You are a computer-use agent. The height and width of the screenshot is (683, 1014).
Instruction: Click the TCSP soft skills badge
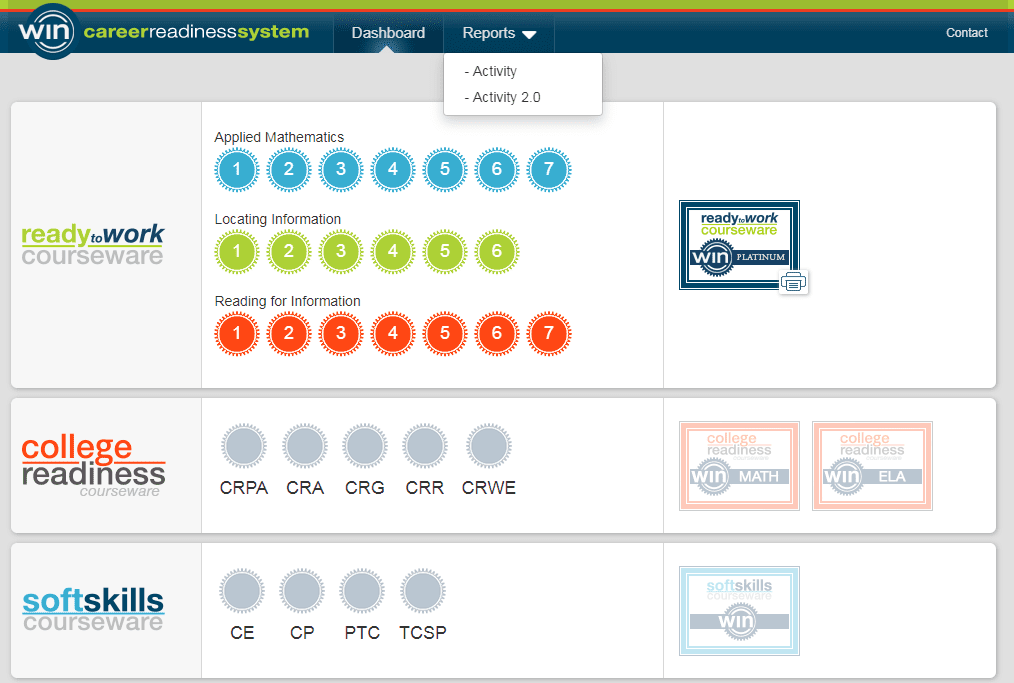click(423, 592)
